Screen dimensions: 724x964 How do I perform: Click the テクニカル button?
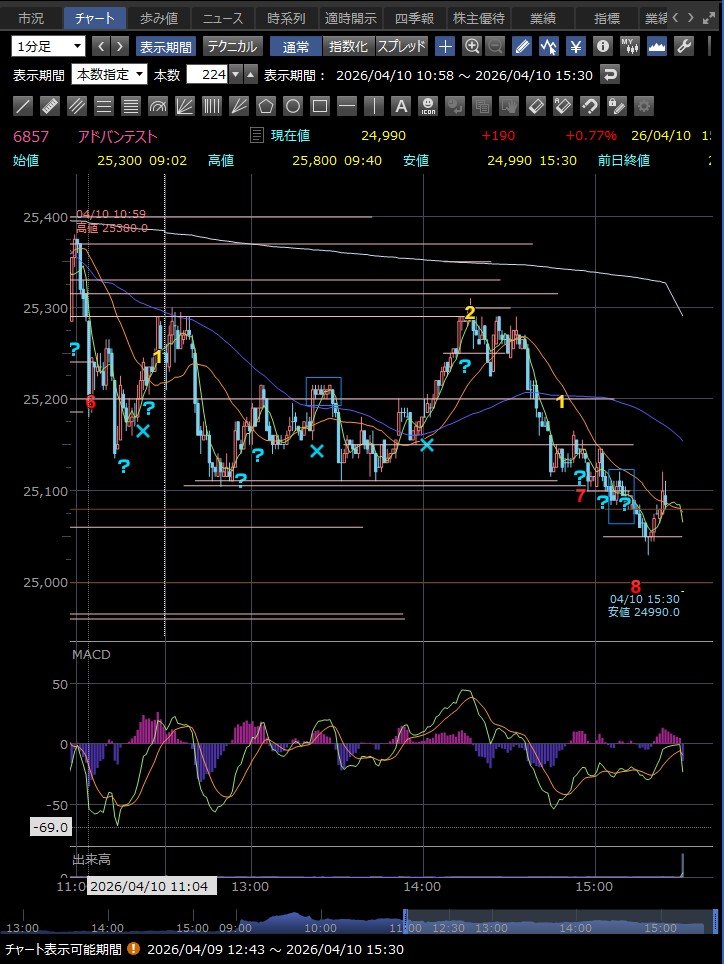(232, 46)
